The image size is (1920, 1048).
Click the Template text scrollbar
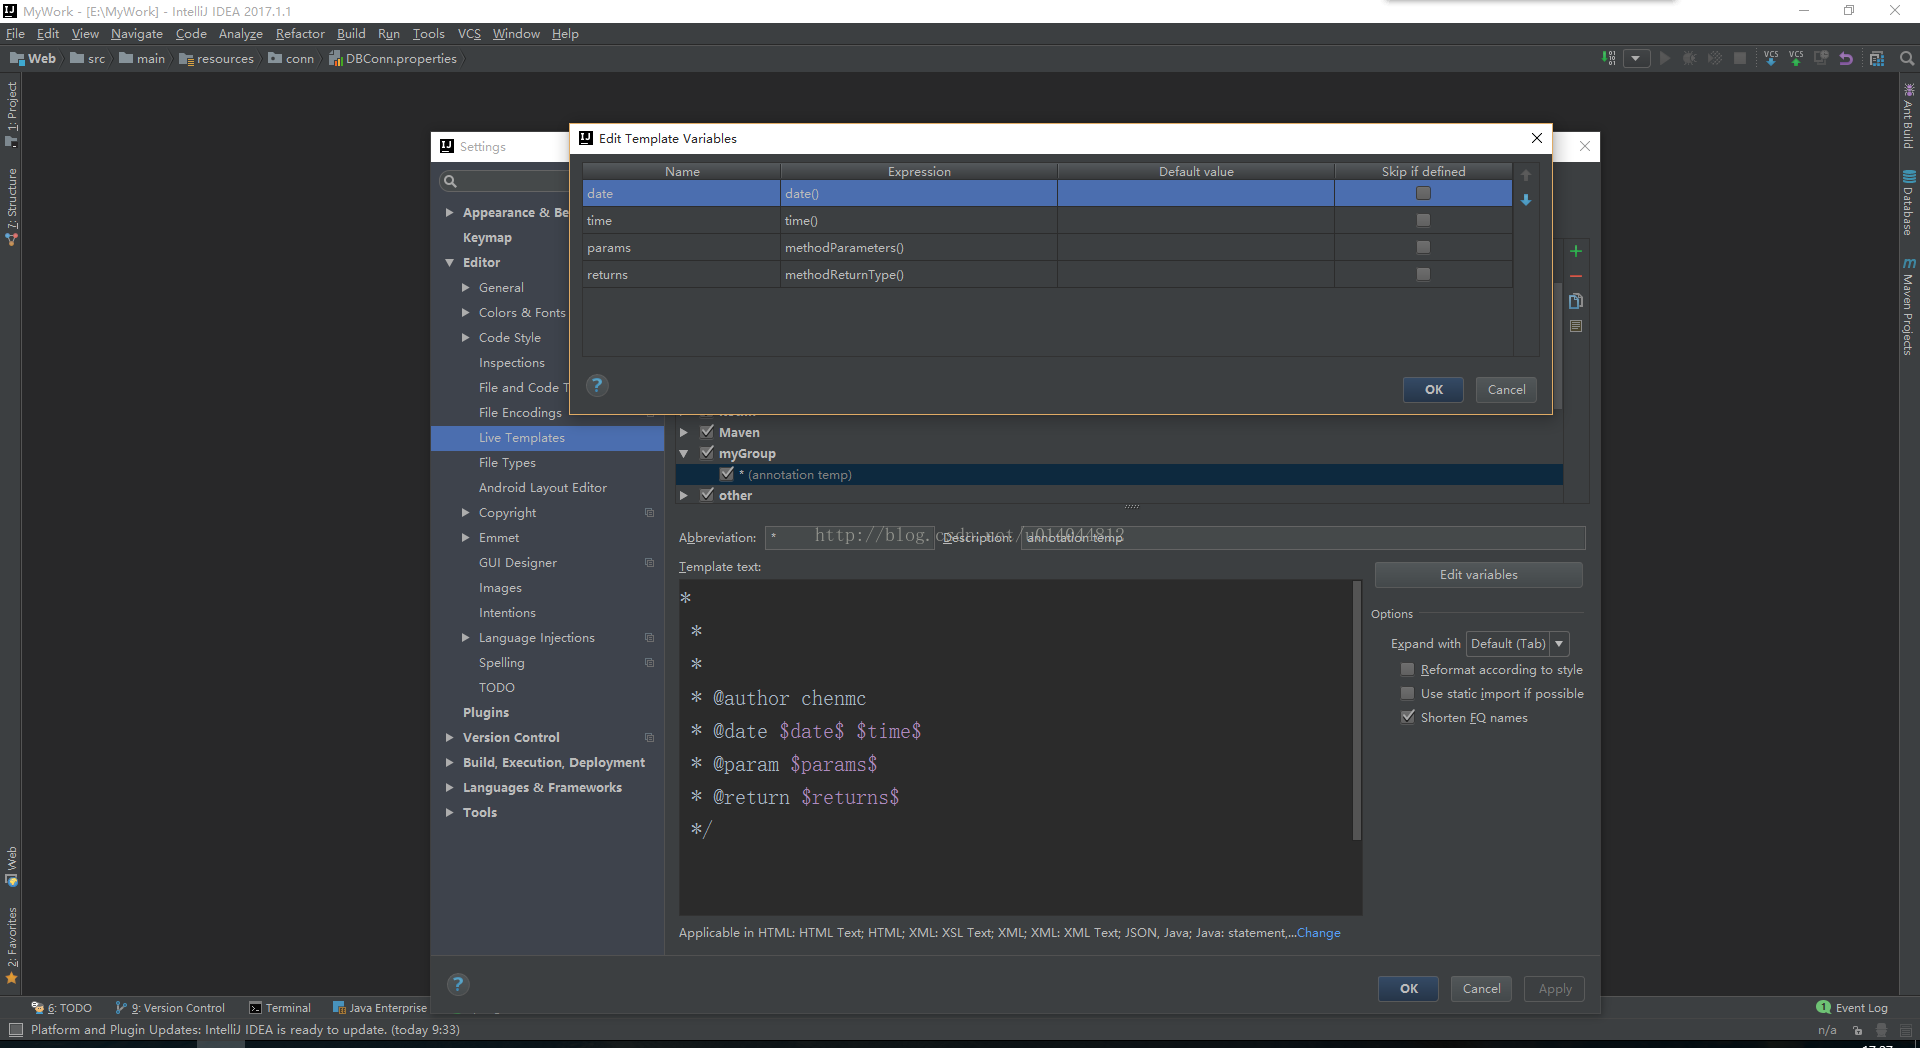click(x=1356, y=710)
